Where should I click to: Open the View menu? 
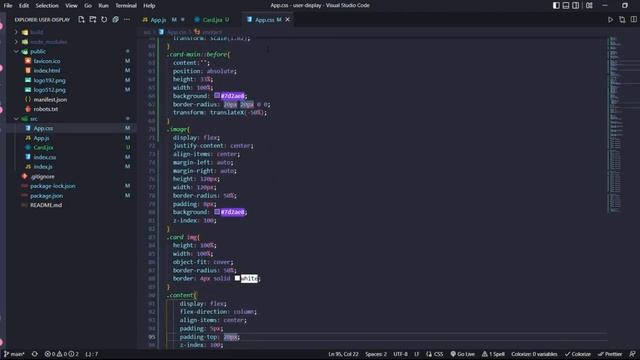click(71, 6)
